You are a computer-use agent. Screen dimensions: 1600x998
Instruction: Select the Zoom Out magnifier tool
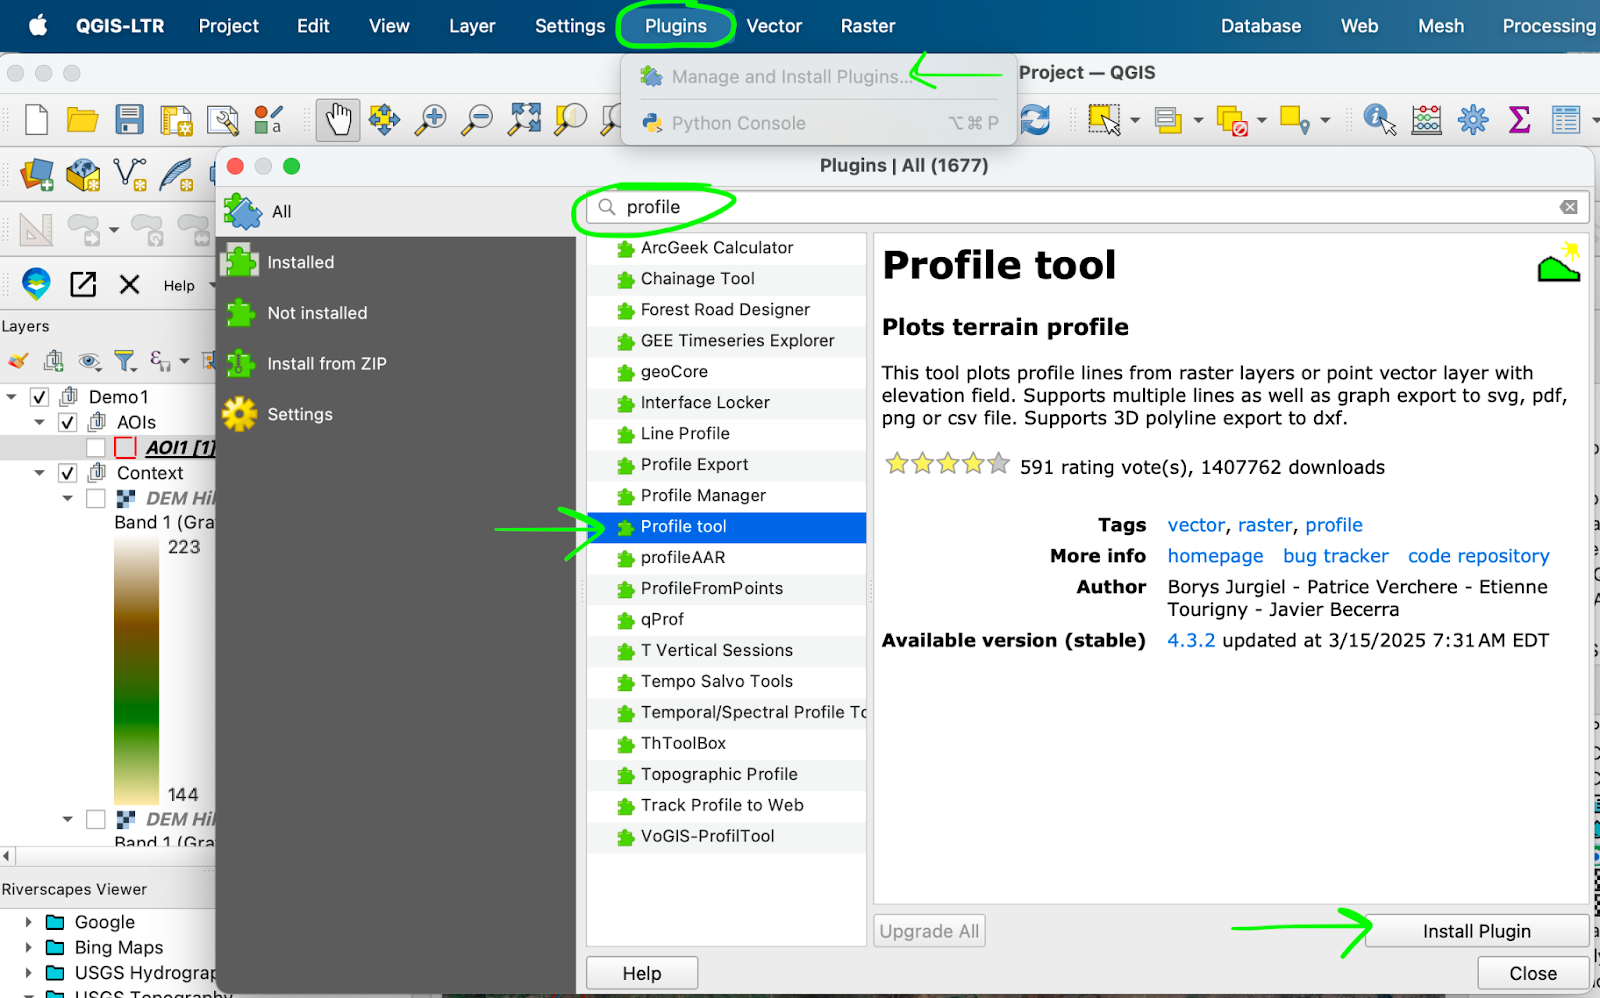coord(477,120)
